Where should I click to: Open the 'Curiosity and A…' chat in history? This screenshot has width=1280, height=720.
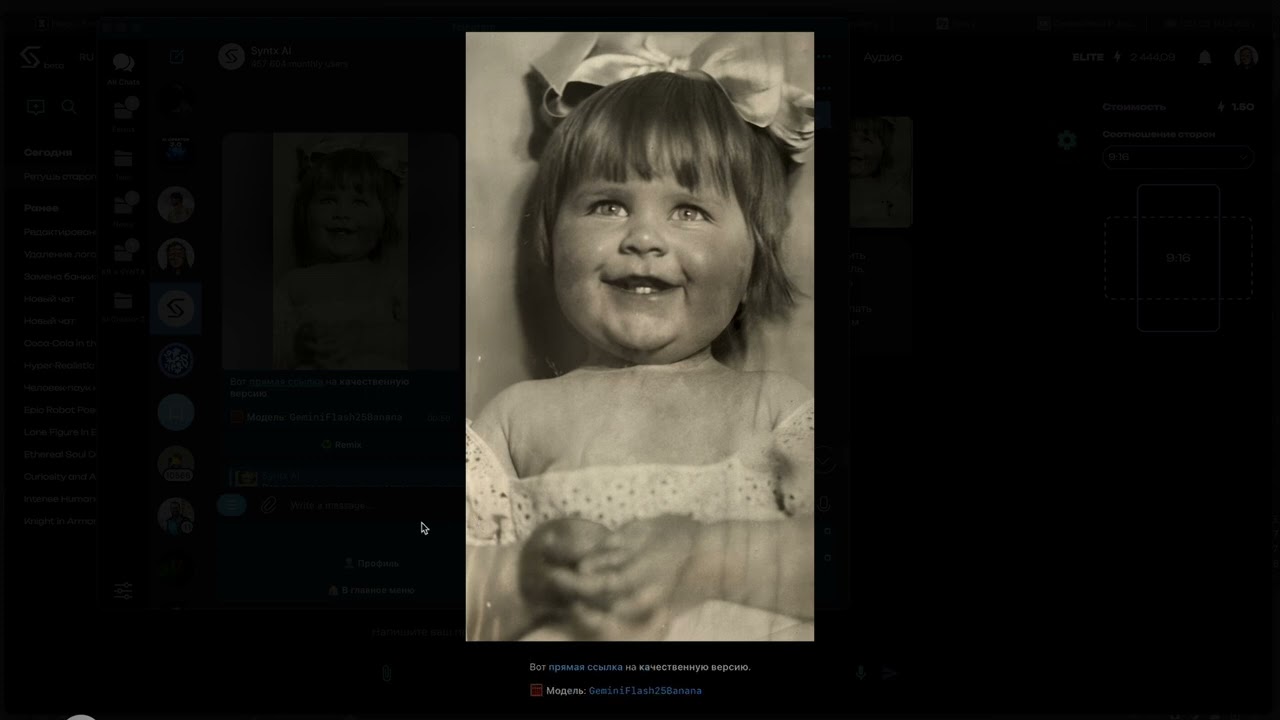click(x=60, y=476)
